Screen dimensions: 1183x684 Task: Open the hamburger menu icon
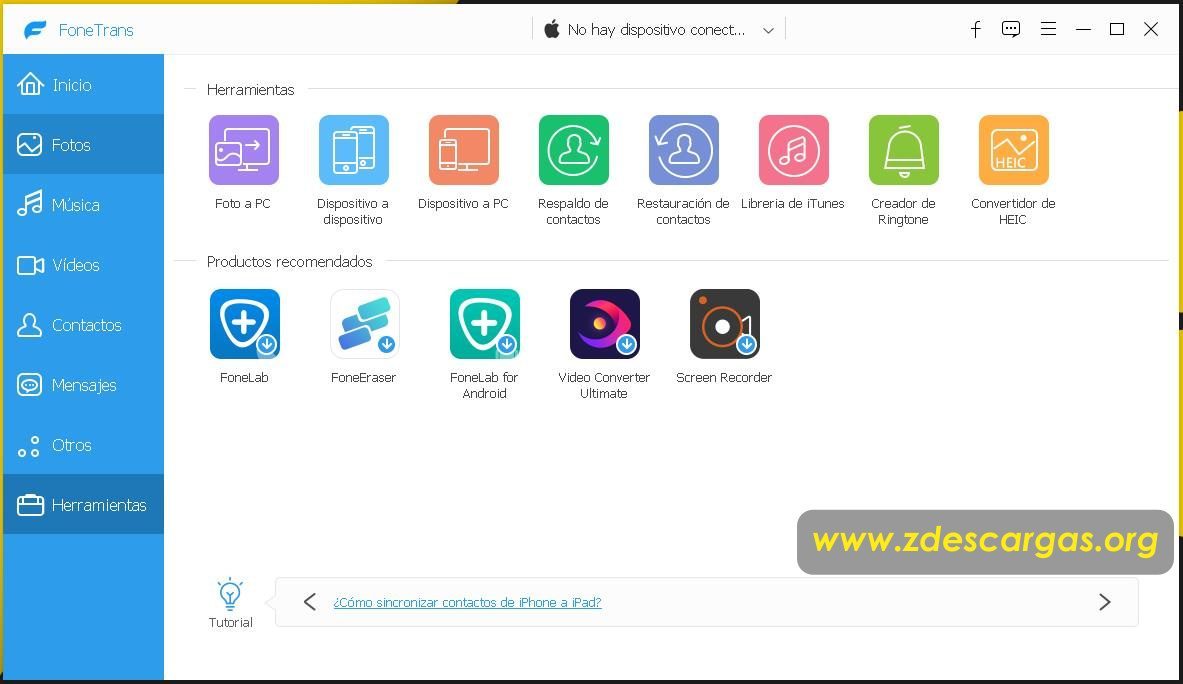(1048, 29)
